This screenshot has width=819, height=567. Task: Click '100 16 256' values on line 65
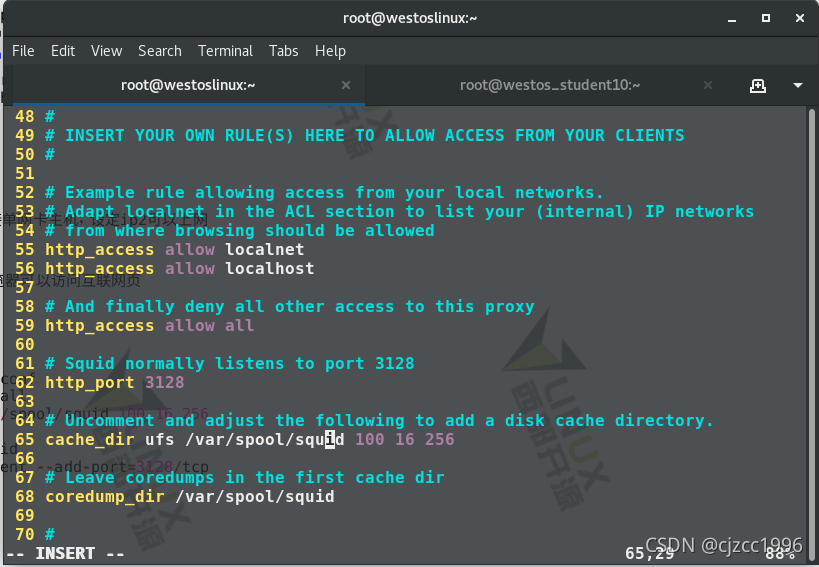coord(405,439)
